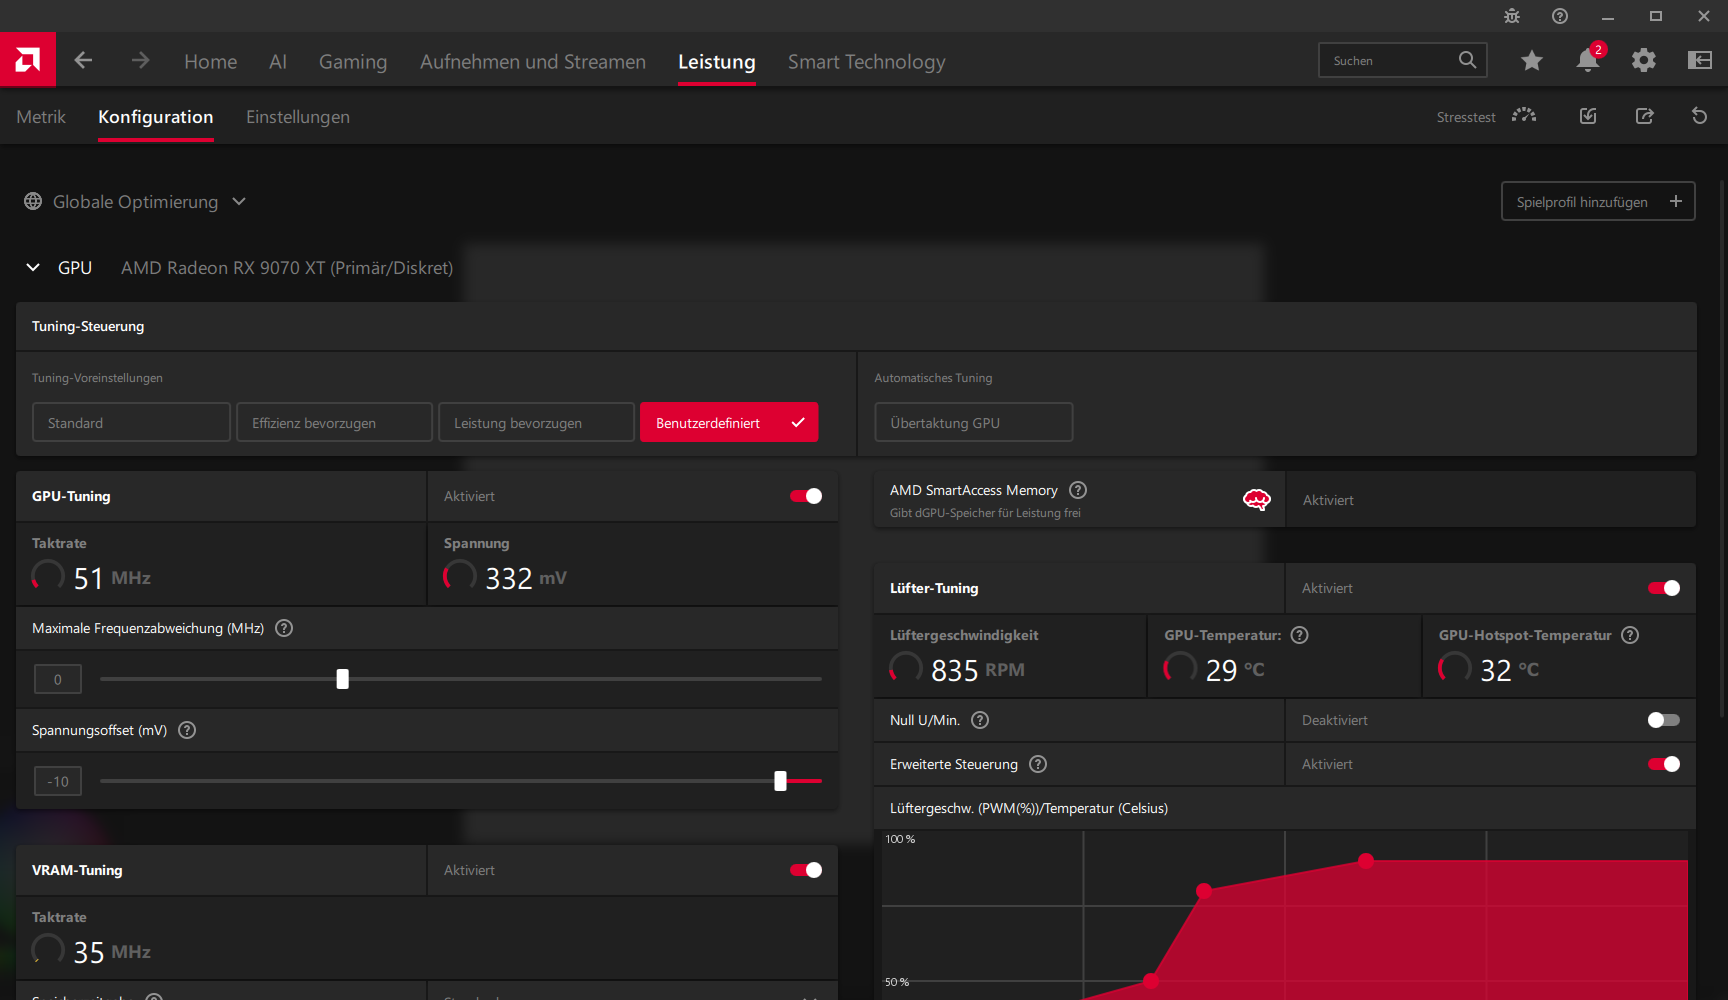Click the fan curve point at 50 %

pos(1151,981)
